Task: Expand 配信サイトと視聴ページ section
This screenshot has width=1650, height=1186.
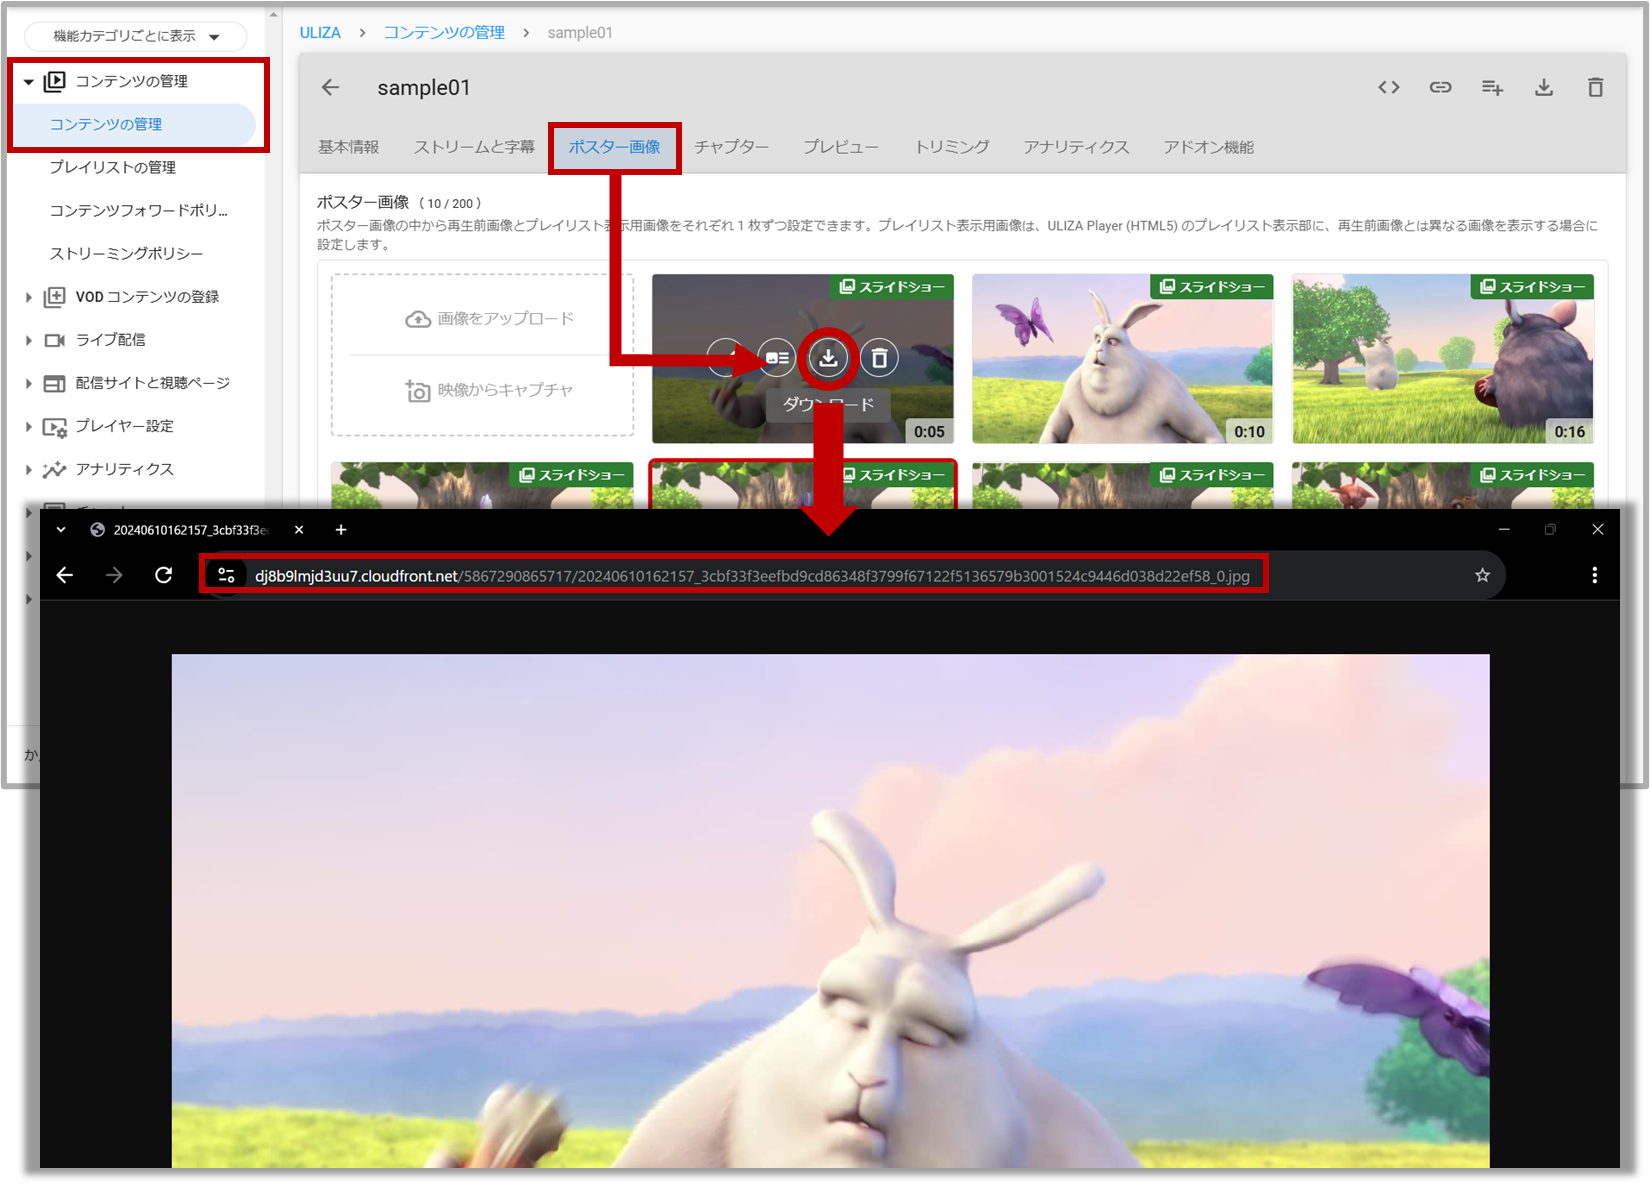Action: tap(28, 383)
